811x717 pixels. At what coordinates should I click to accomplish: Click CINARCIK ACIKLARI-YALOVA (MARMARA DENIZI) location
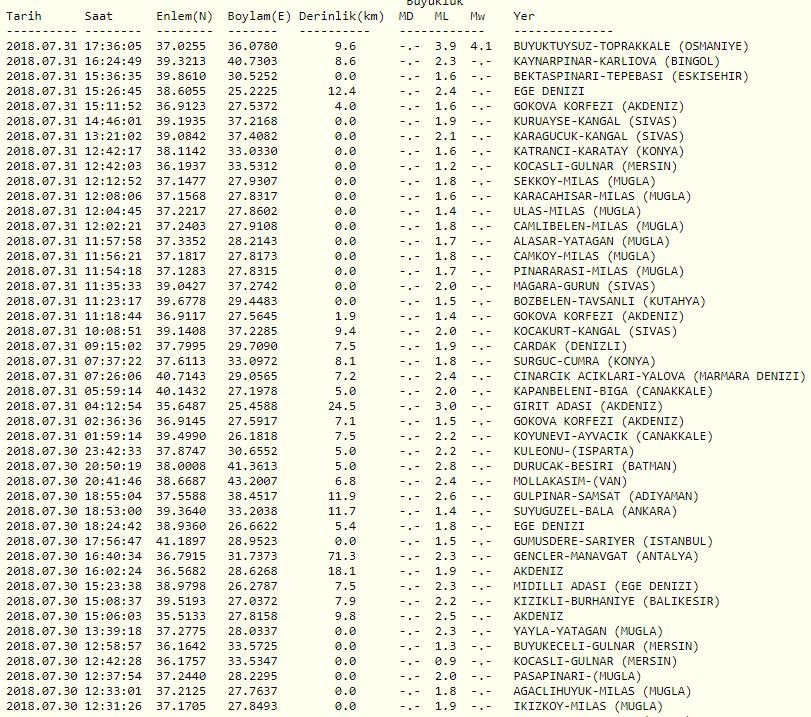tap(658, 377)
